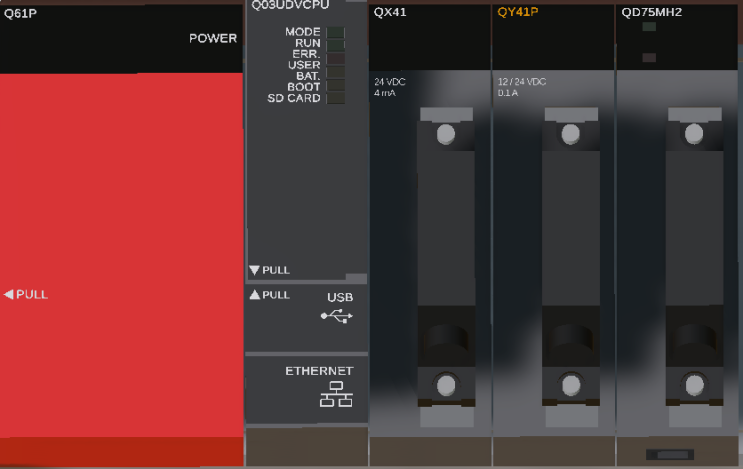Click the upward PULL arrow near USB
The image size is (743, 469).
click(x=254, y=295)
